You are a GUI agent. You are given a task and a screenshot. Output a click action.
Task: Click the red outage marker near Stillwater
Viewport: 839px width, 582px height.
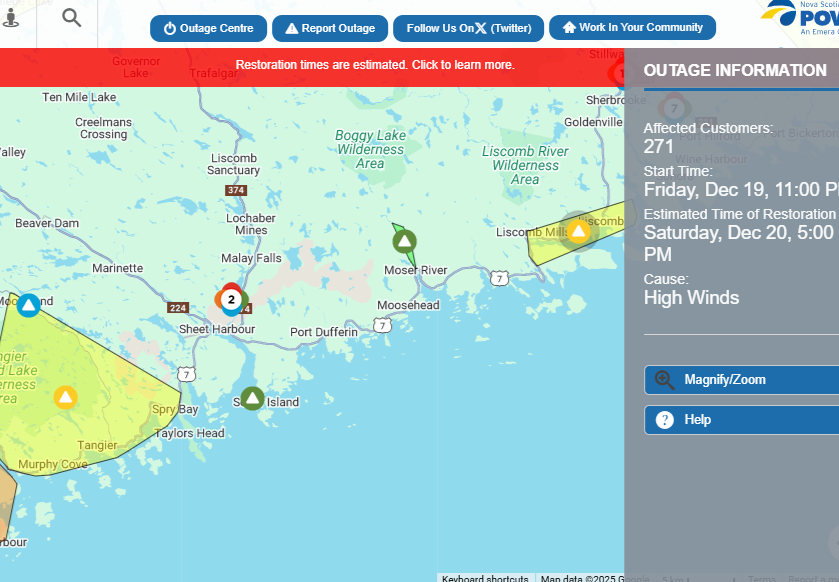(619, 73)
